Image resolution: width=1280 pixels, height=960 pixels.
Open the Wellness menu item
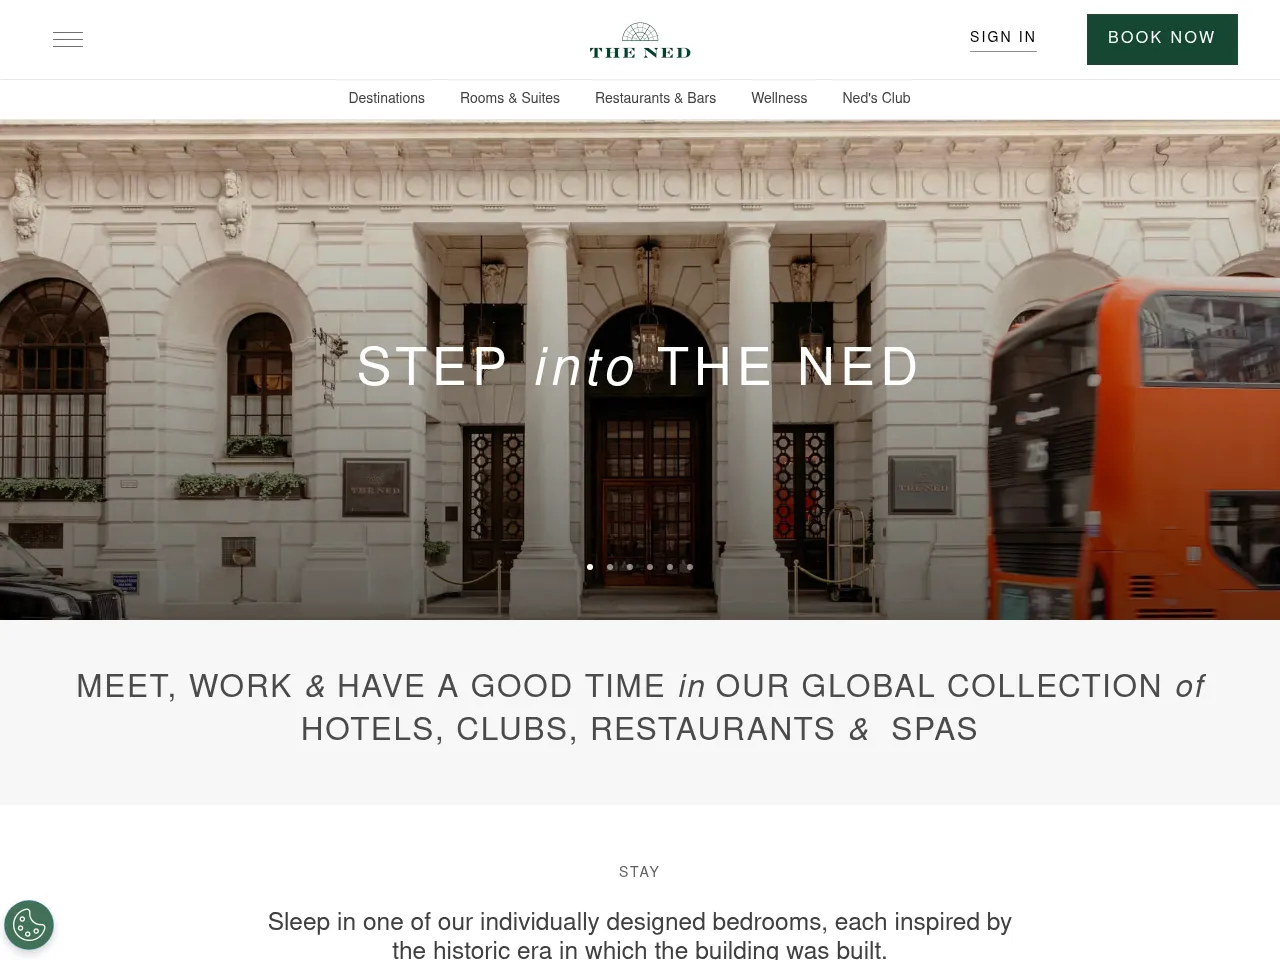[779, 98]
